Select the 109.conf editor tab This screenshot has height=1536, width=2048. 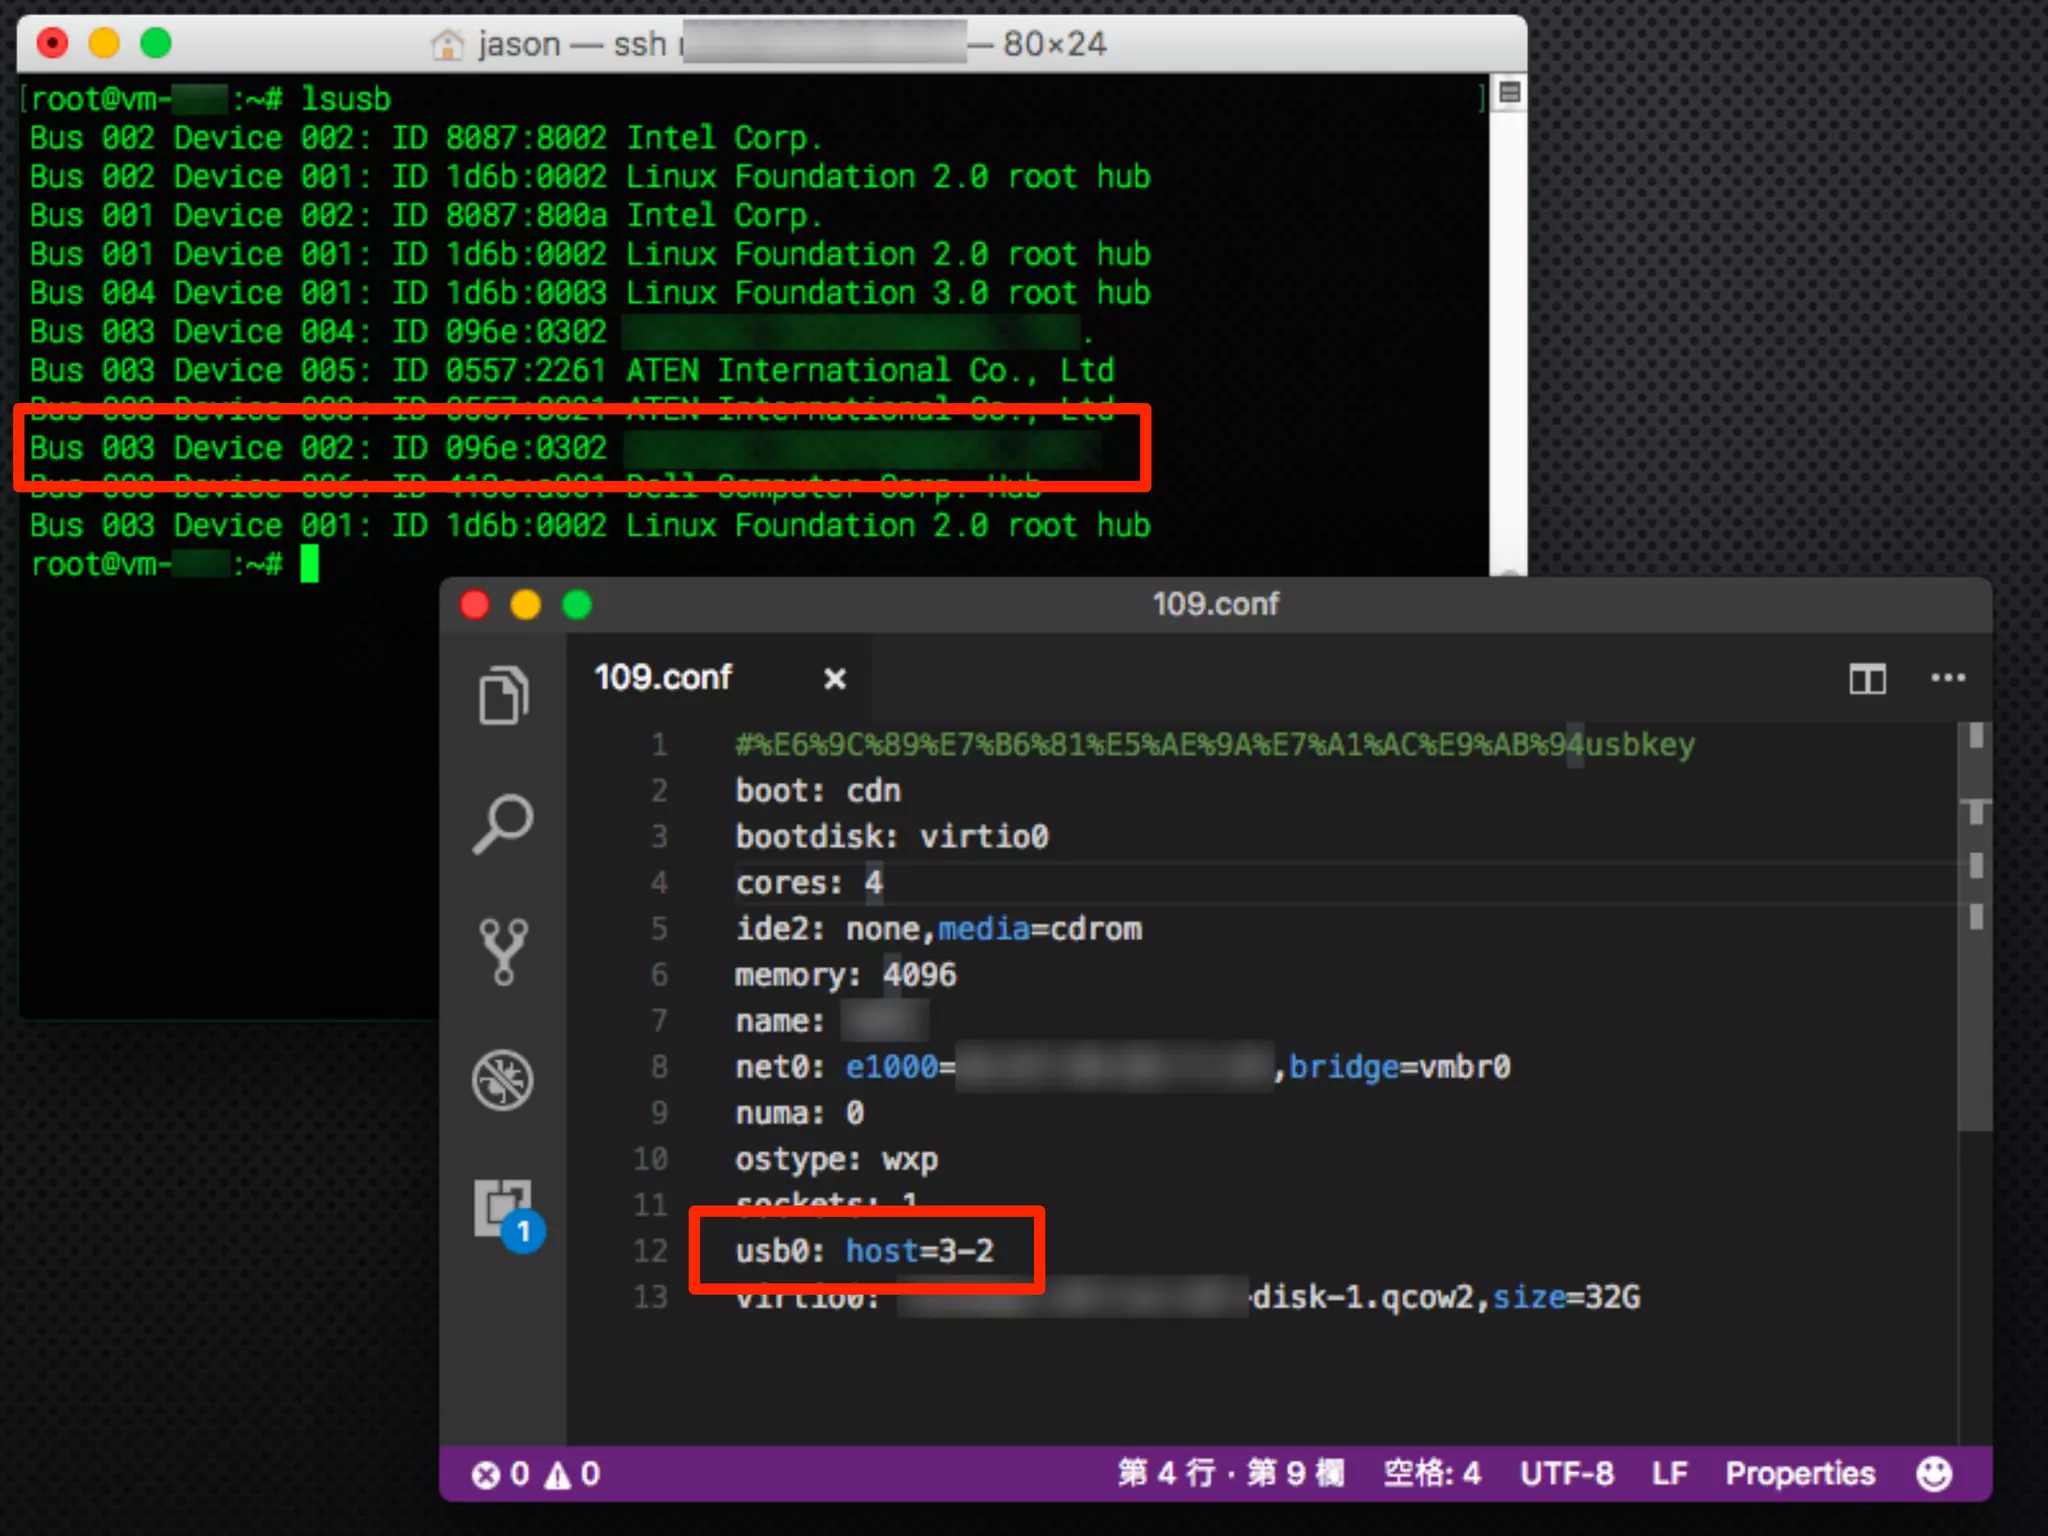click(x=664, y=678)
